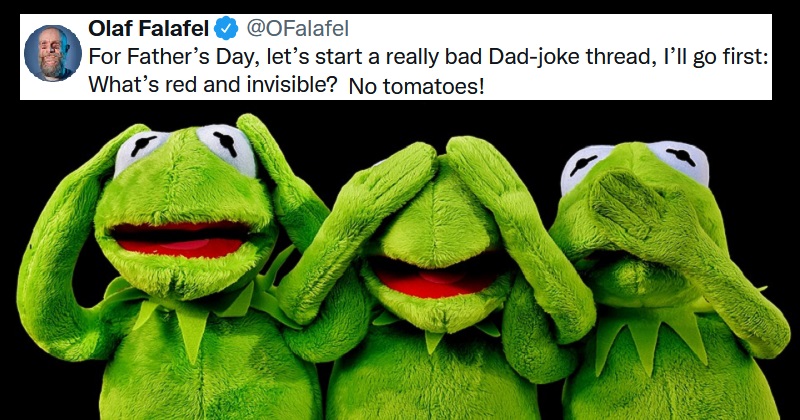The width and height of the screenshot is (800, 420).
Task: Click the blue verified checkmark badge
Action: [x=226, y=28]
